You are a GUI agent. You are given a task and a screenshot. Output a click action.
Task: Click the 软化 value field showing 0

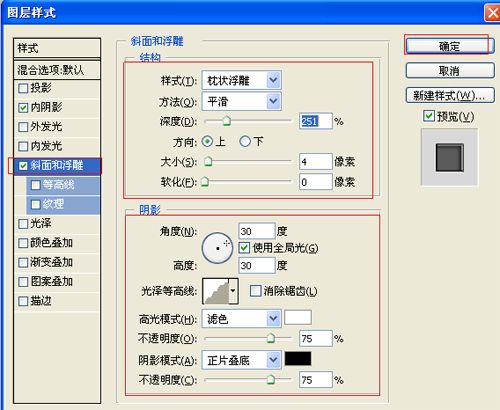click(315, 182)
